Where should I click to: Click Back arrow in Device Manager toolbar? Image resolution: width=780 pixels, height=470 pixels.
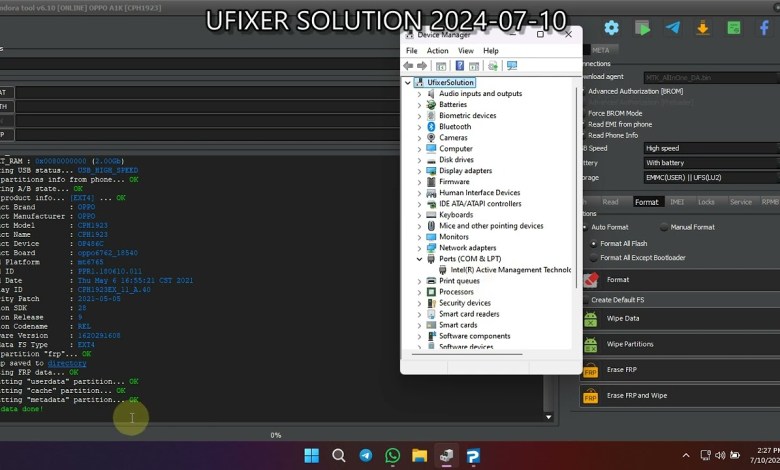tap(408, 66)
